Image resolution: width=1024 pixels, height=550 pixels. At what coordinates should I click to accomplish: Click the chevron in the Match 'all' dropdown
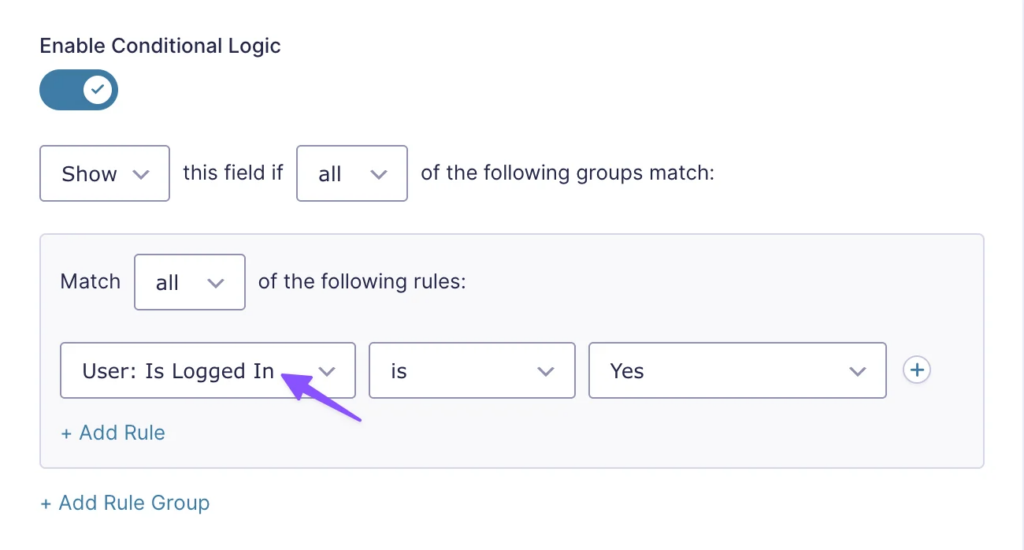[x=216, y=283]
